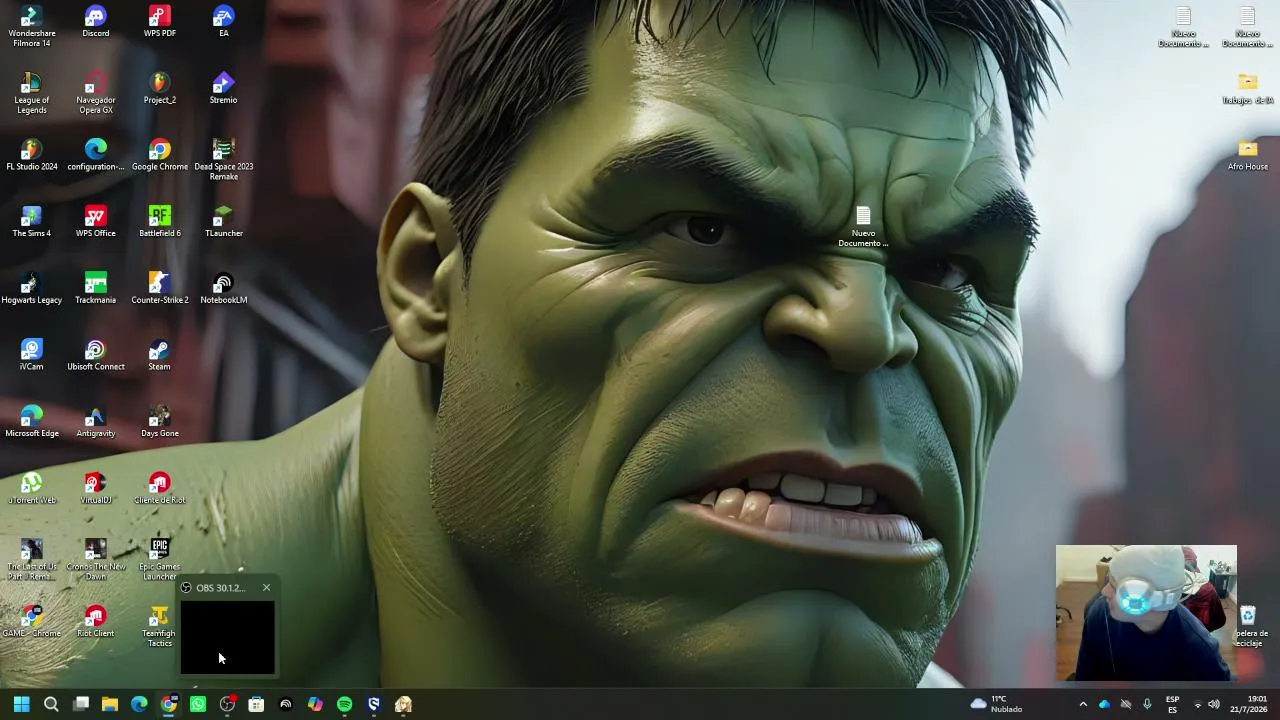The image size is (1280, 720).
Task: Open WhatsApp from the taskbar
Action: (198, 704)
